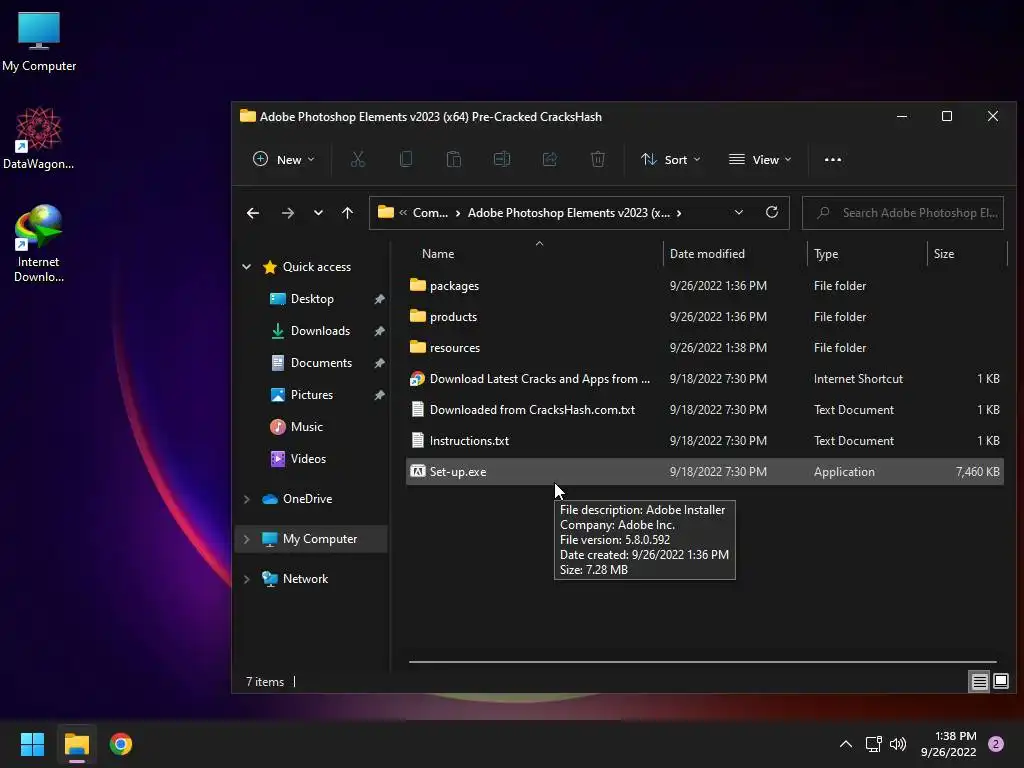Image resolution: width=1024 pixels, height=768 pixels.
Task: Select the resources folder
Action: point(705,348)
